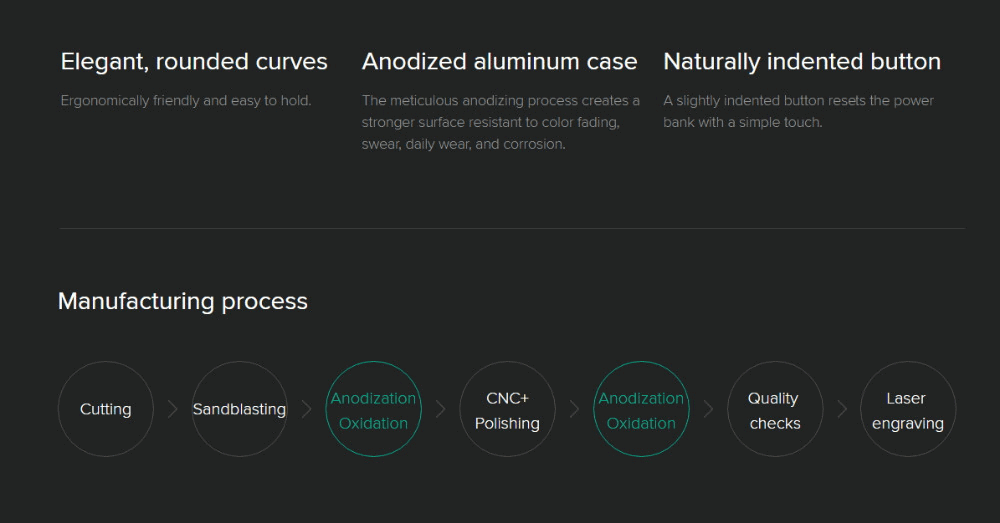
Task: Click the chevron arrow just before Laser engraving
Action: click(x=842, y=409)
